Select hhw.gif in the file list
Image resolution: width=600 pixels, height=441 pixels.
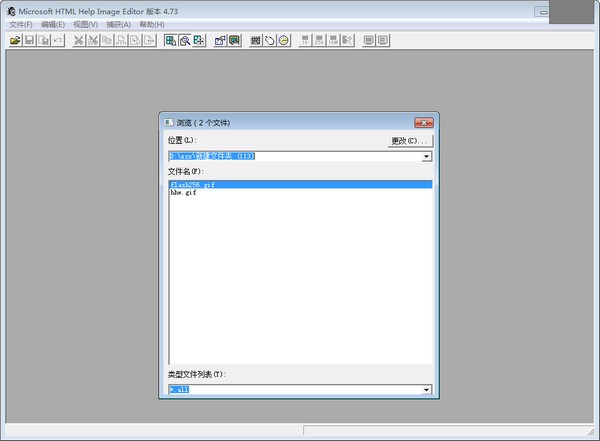tap(183, 193)
